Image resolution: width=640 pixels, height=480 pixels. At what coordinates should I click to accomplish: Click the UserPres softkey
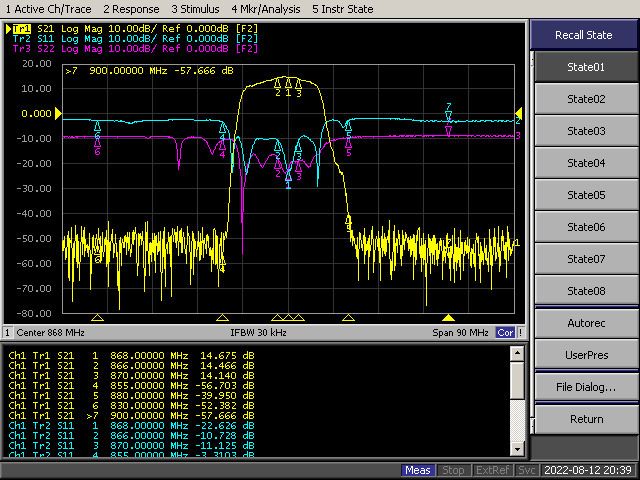coord(586,355)
